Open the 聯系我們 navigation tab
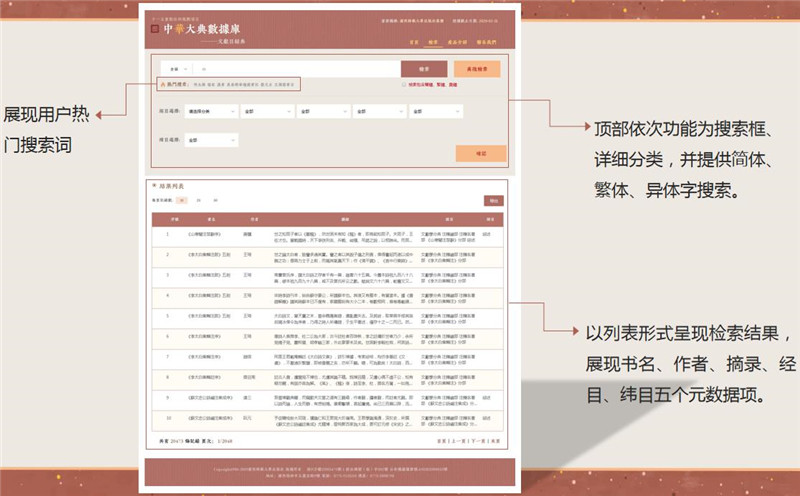This screenshot has width=800, height=496. [487, 42]
